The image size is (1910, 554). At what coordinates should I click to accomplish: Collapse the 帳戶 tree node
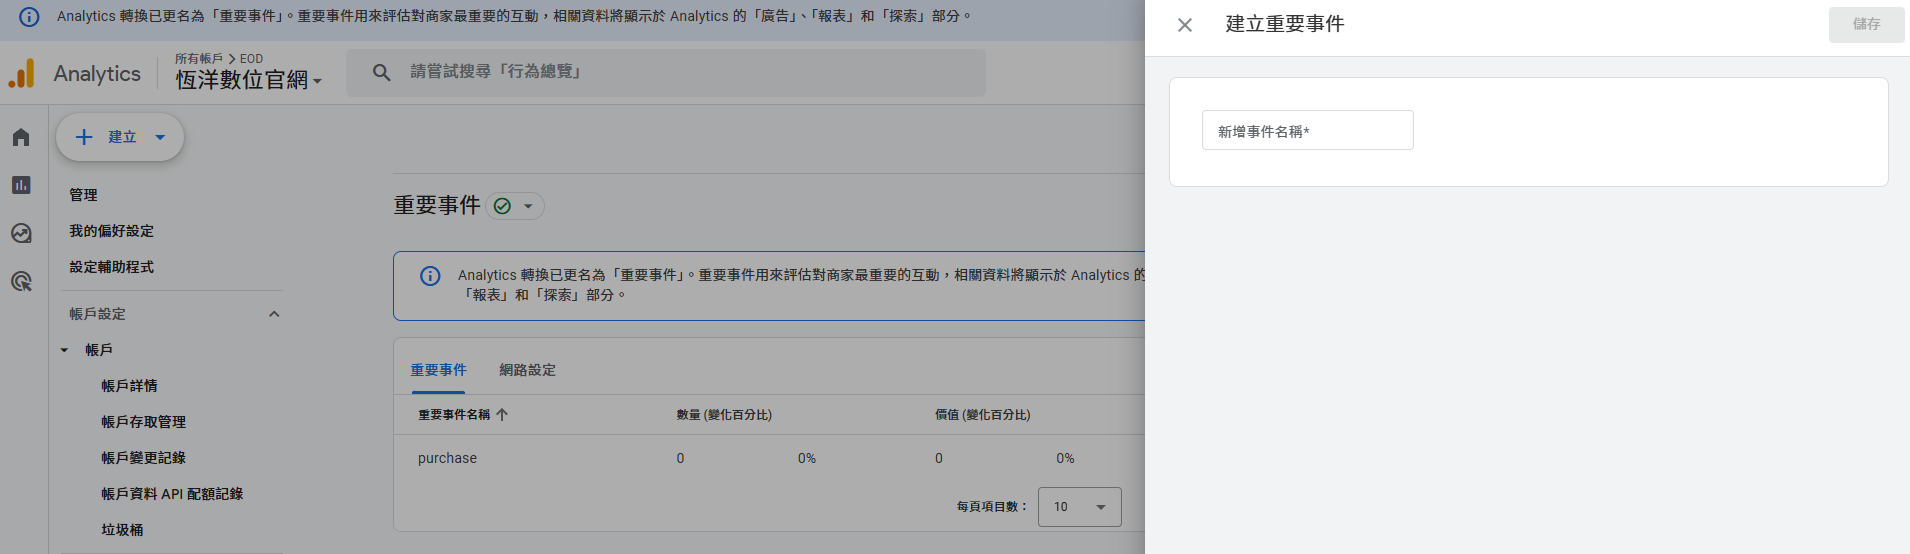[x=64, y=350]
